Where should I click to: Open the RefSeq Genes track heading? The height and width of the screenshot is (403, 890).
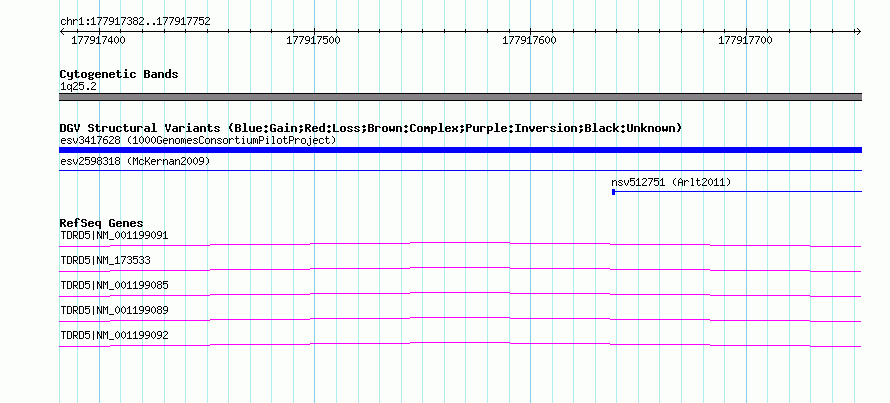coord(102,223)
